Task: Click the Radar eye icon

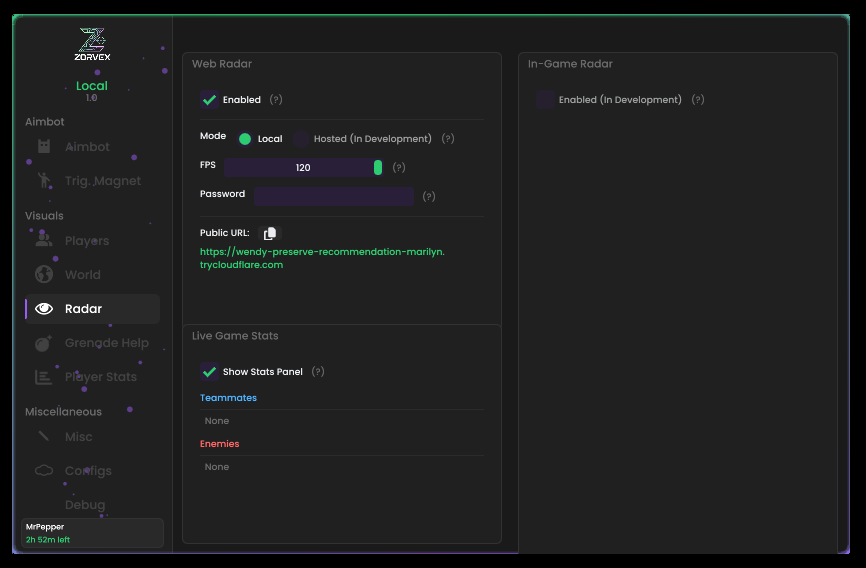Action: (44, 309)
